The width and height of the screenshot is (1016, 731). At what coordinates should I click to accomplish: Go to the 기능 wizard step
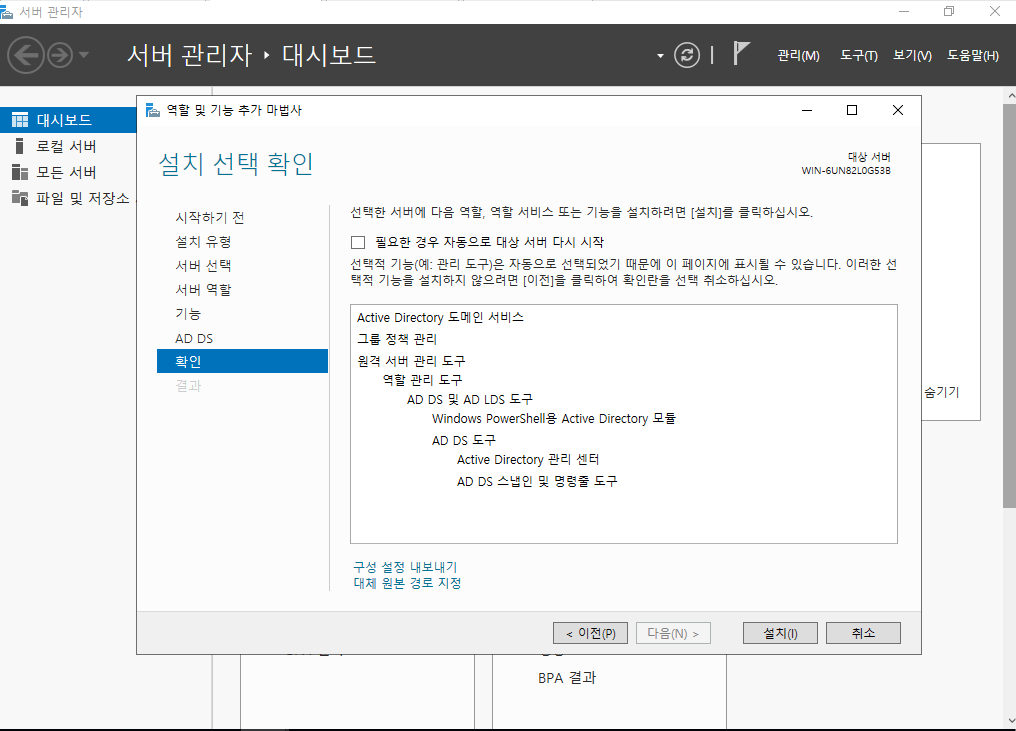[x=188, y=314]
